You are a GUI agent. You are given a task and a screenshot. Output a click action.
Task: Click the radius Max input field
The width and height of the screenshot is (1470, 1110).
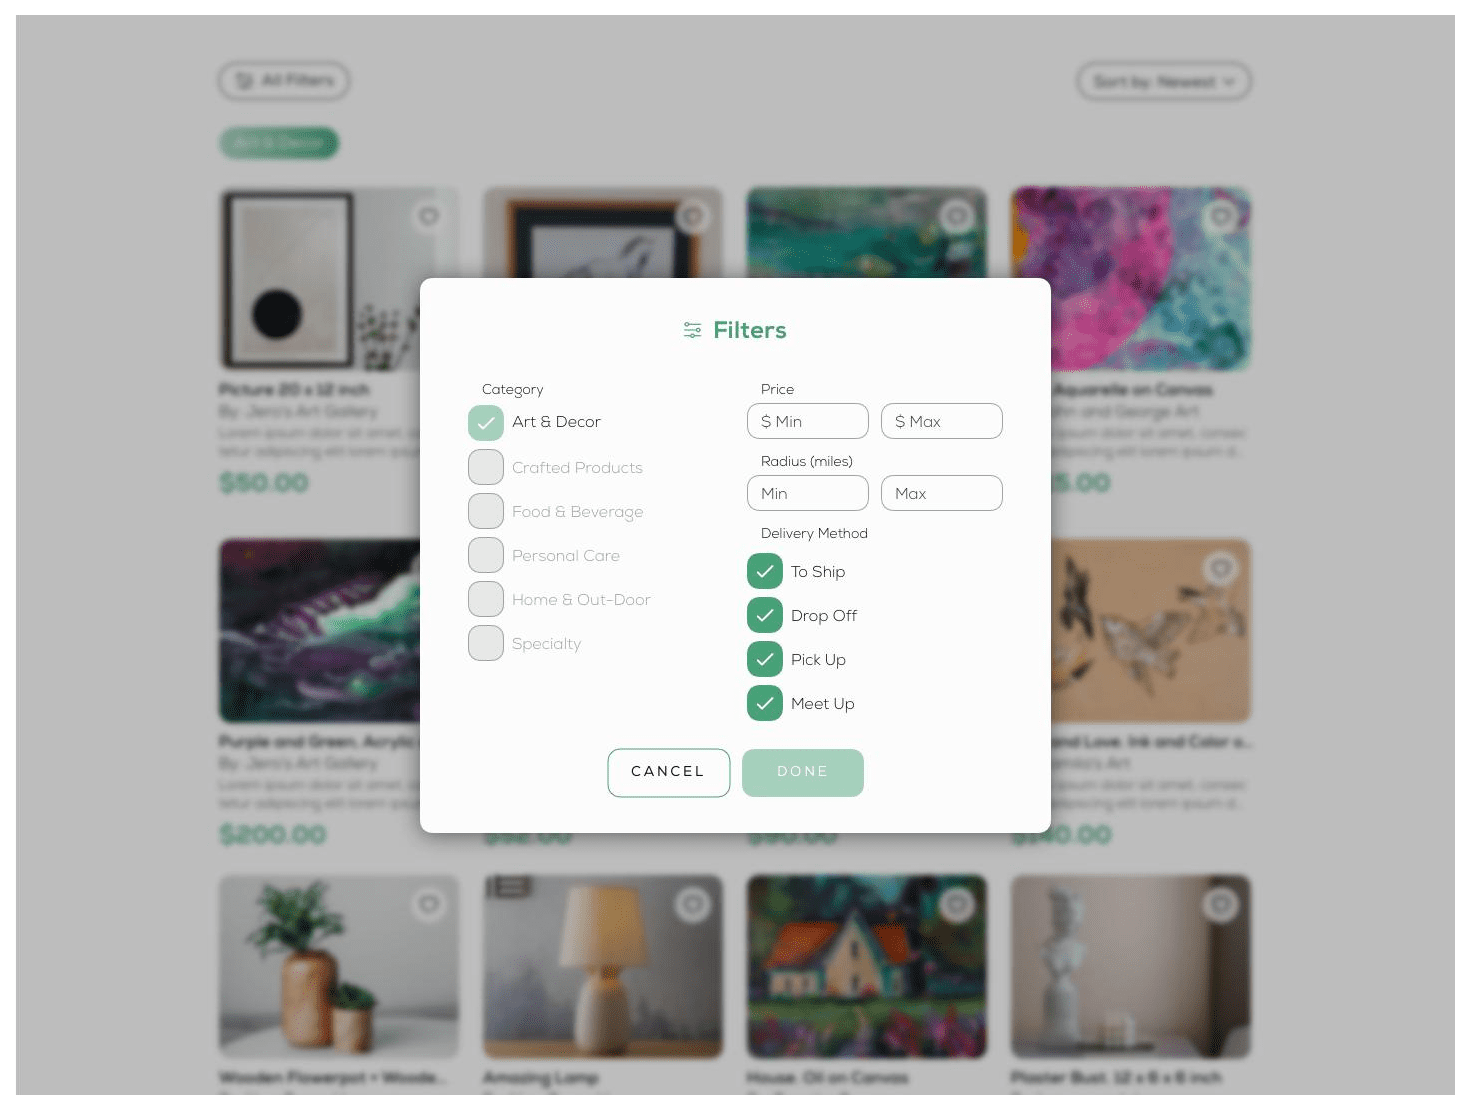(x=942, y=493)
